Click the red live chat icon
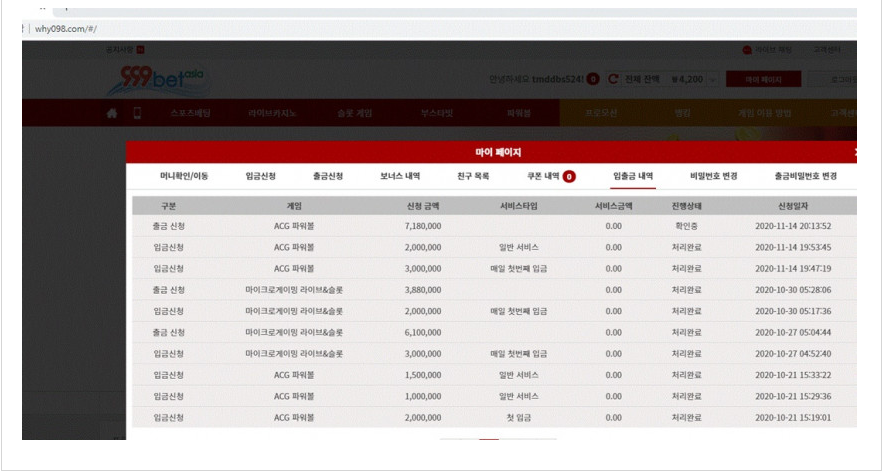883x472 pixels. click(x=747, y=49)
